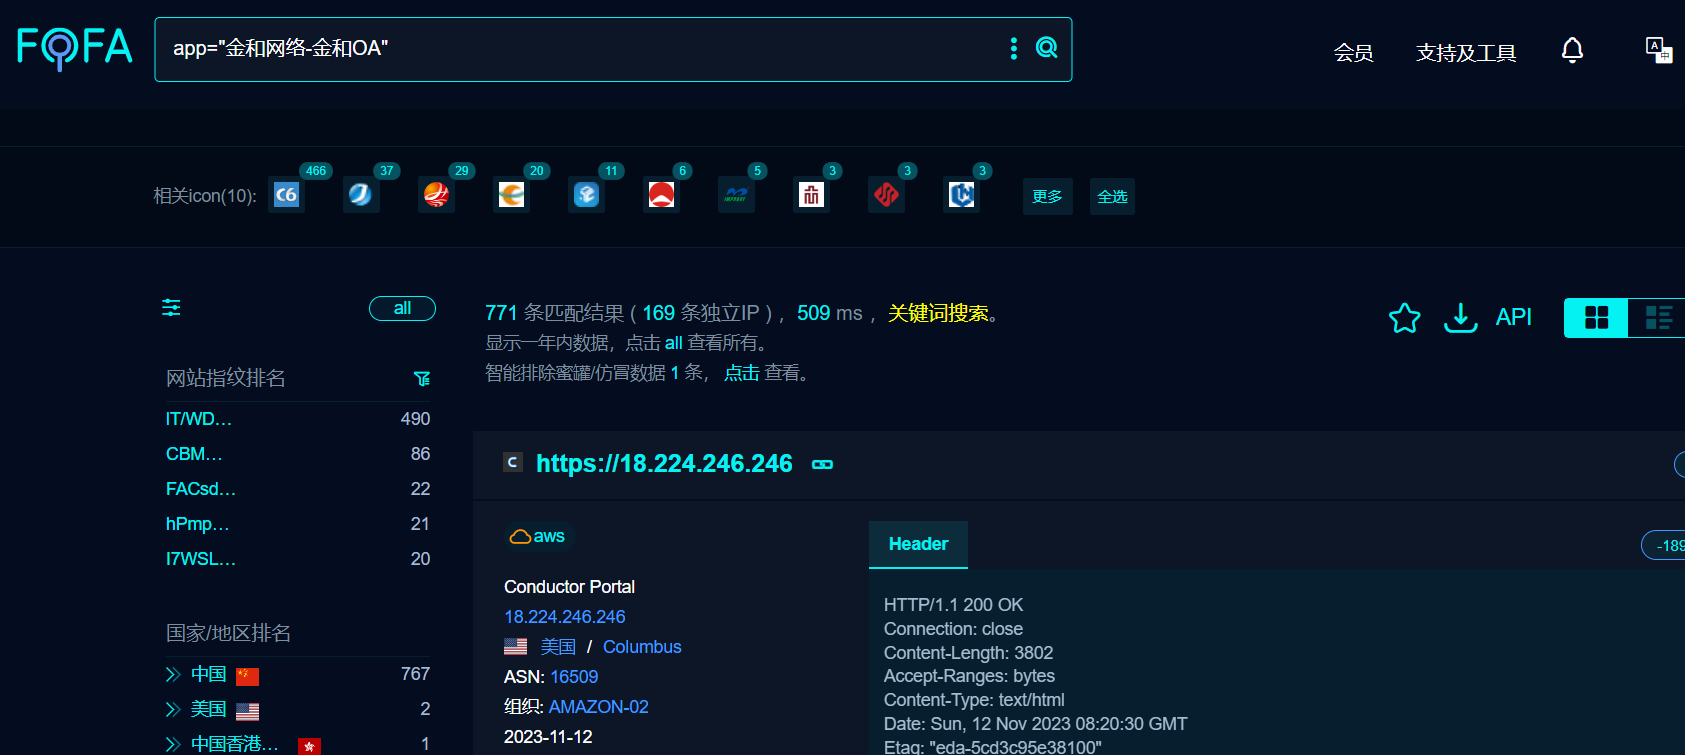
Task: Click the AMAZON-02 organization link
Action: click(598, 707)
